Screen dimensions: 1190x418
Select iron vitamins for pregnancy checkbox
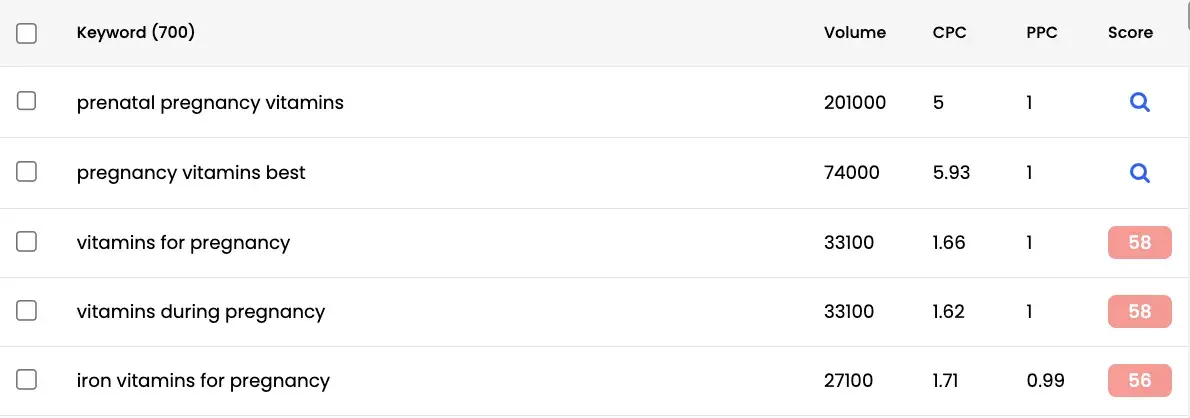click(x=27, y=380)
